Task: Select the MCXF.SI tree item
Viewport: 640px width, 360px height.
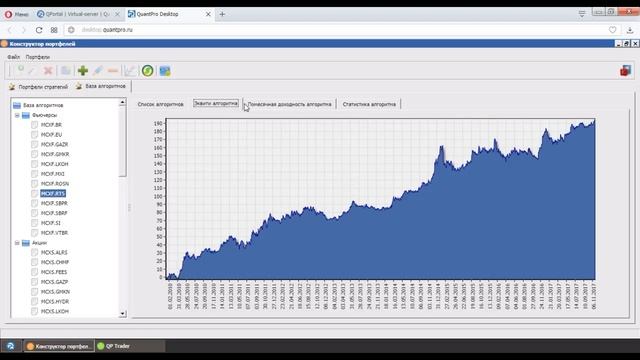Action: coord(51,223)
